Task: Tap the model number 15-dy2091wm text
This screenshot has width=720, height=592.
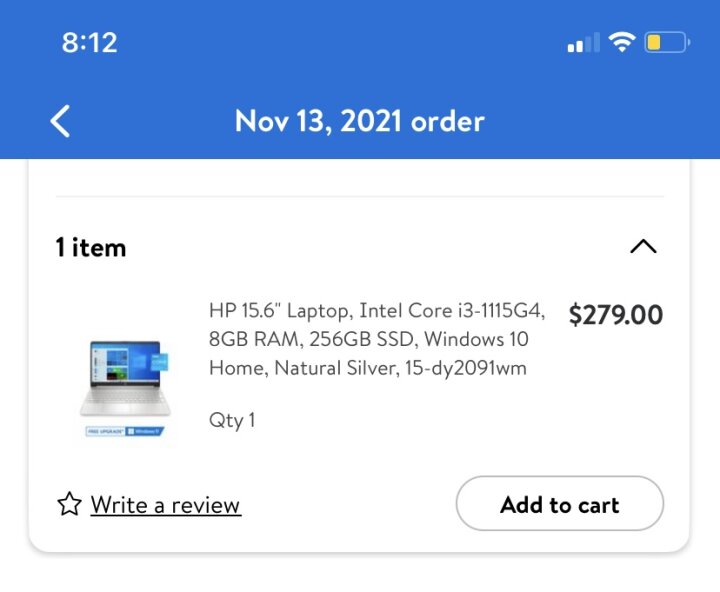Action: pos(466,368)
